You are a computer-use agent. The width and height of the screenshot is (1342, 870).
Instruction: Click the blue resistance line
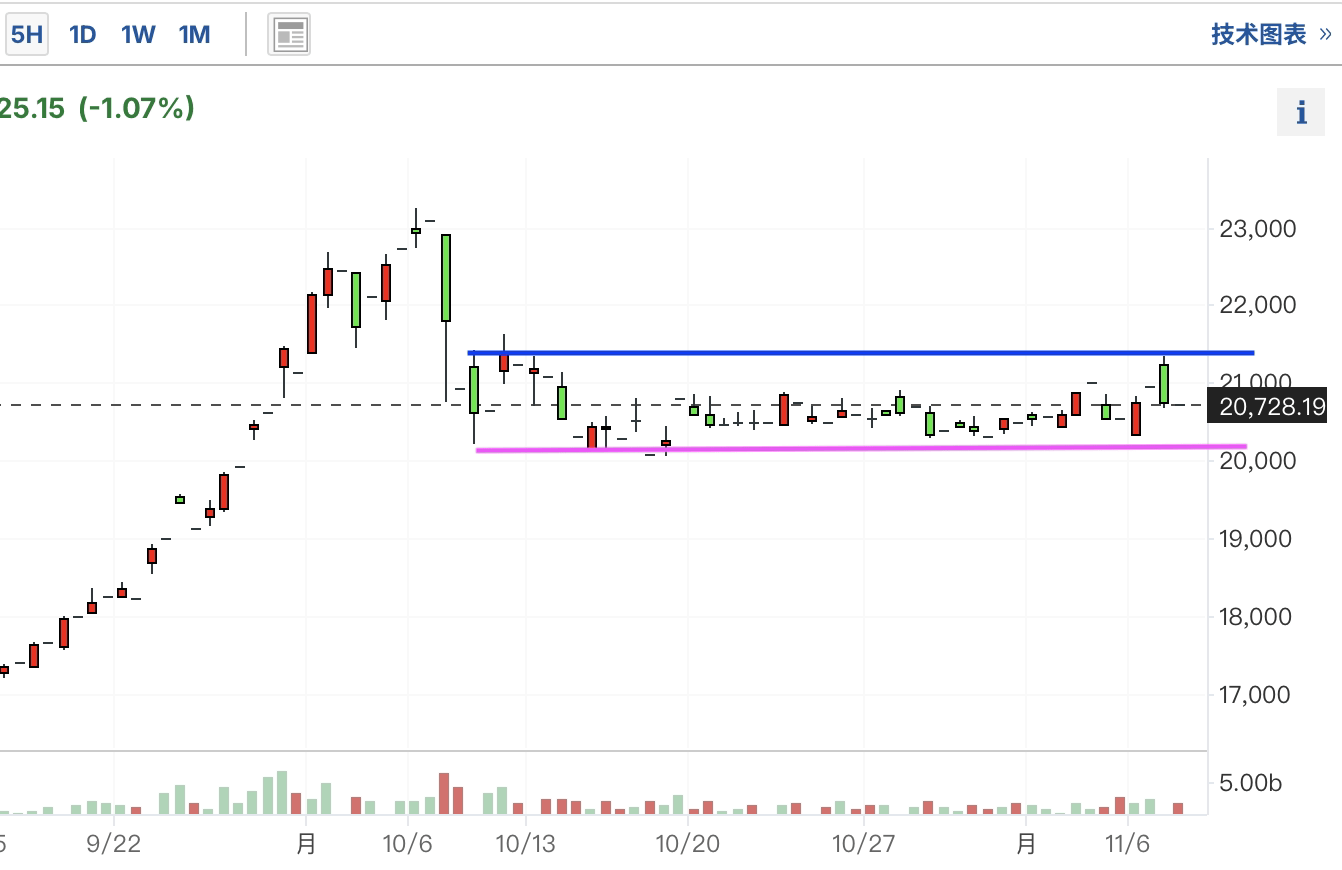click(x=861, y=352)
